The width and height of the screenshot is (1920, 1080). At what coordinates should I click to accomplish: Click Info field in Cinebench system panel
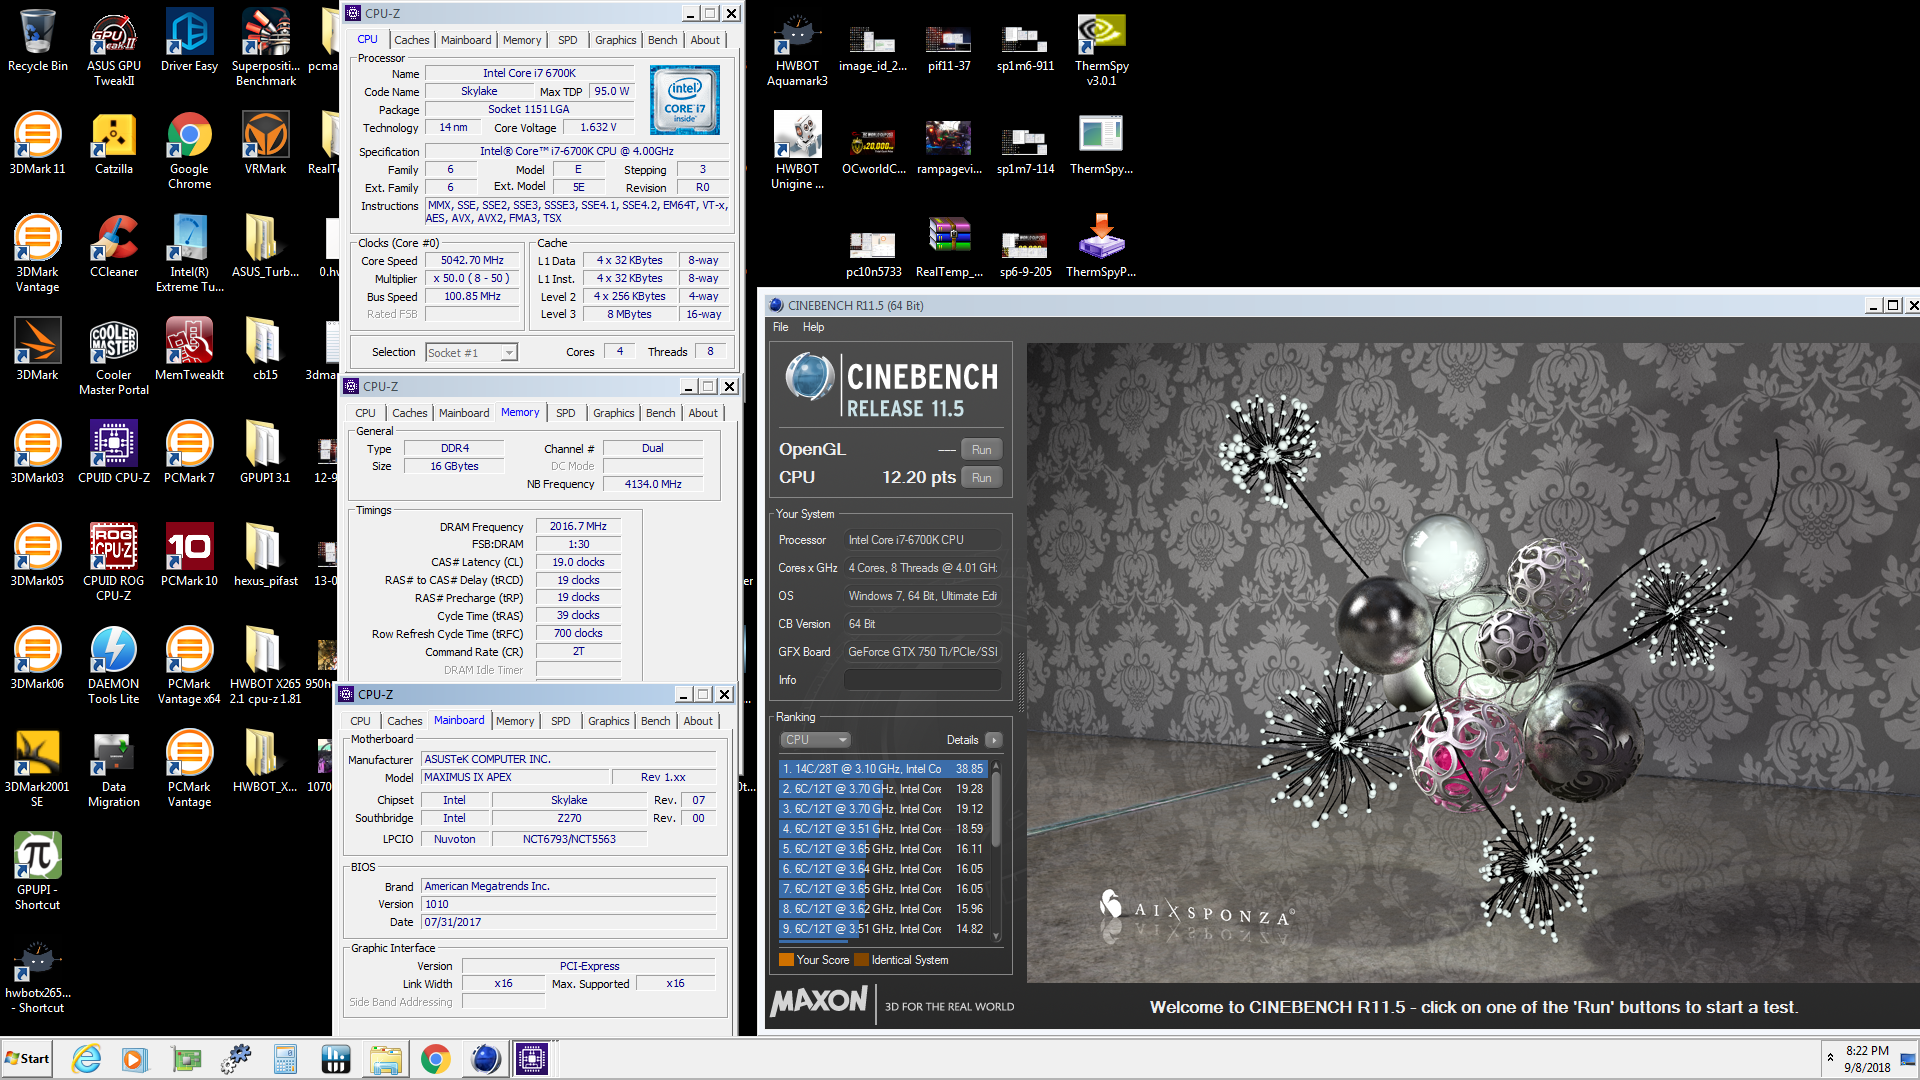point(923,680)
